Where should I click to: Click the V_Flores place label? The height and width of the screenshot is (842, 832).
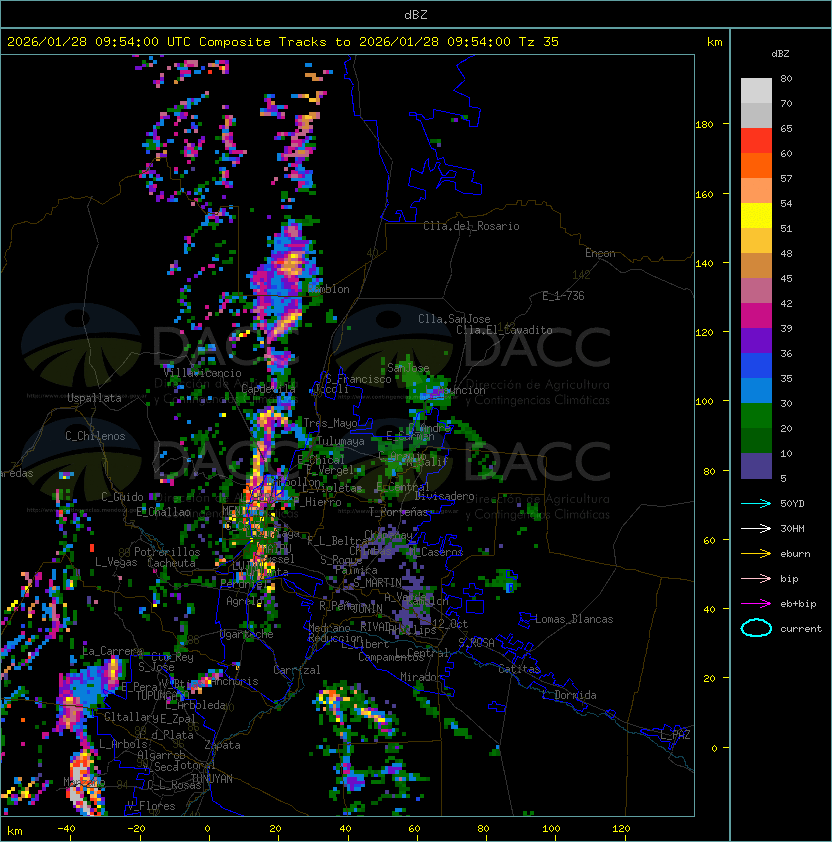pyautogui.click(x=151, y=806)
